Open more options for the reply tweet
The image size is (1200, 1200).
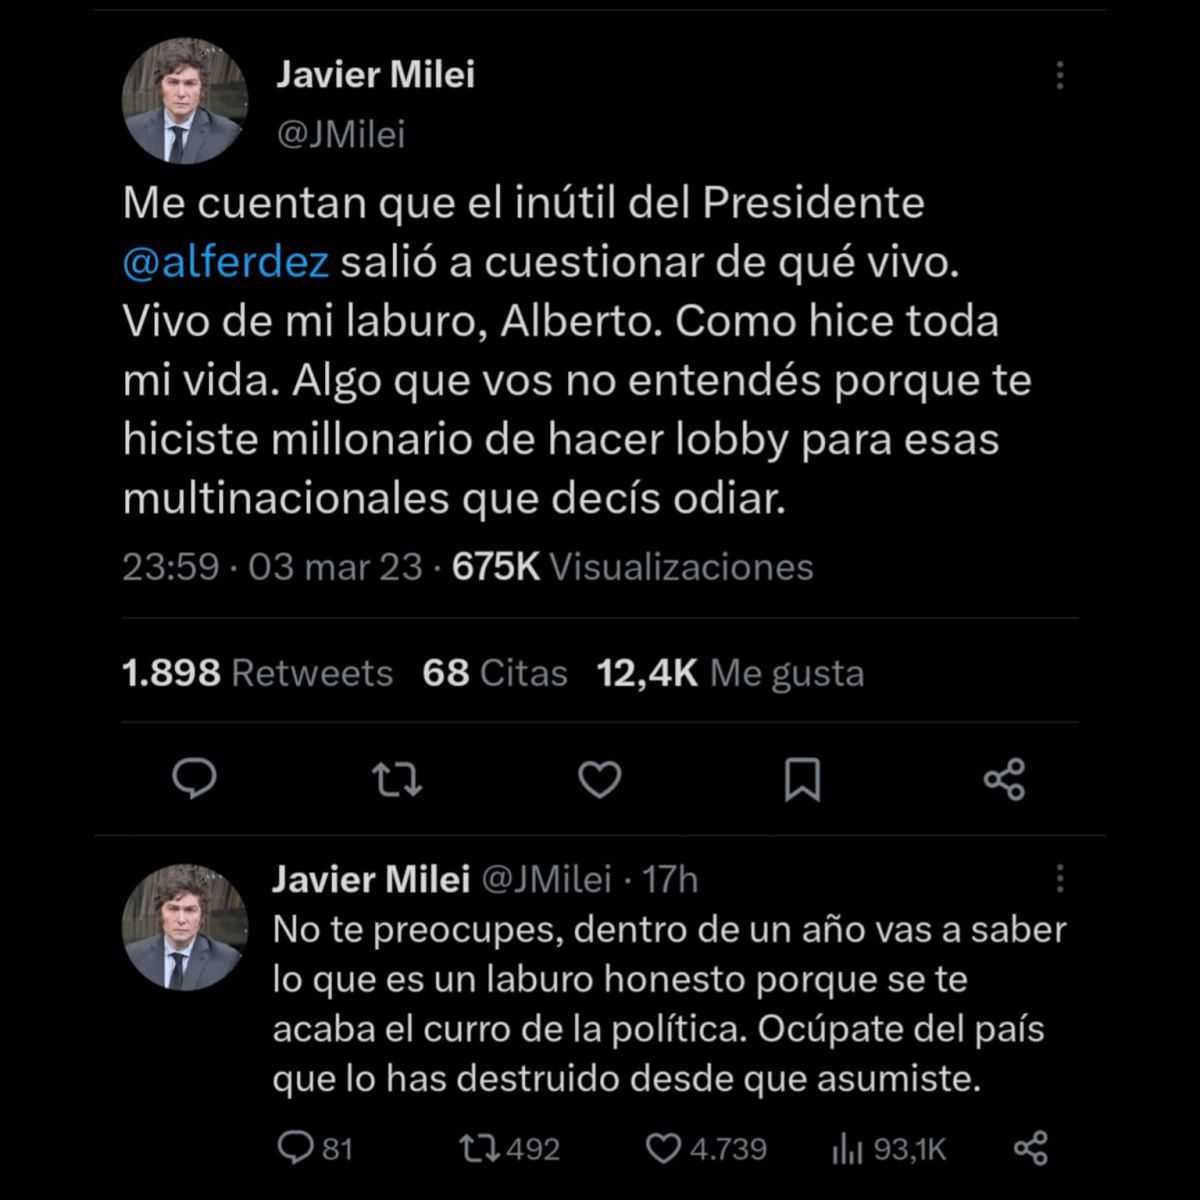click(x=1059, y=879)
